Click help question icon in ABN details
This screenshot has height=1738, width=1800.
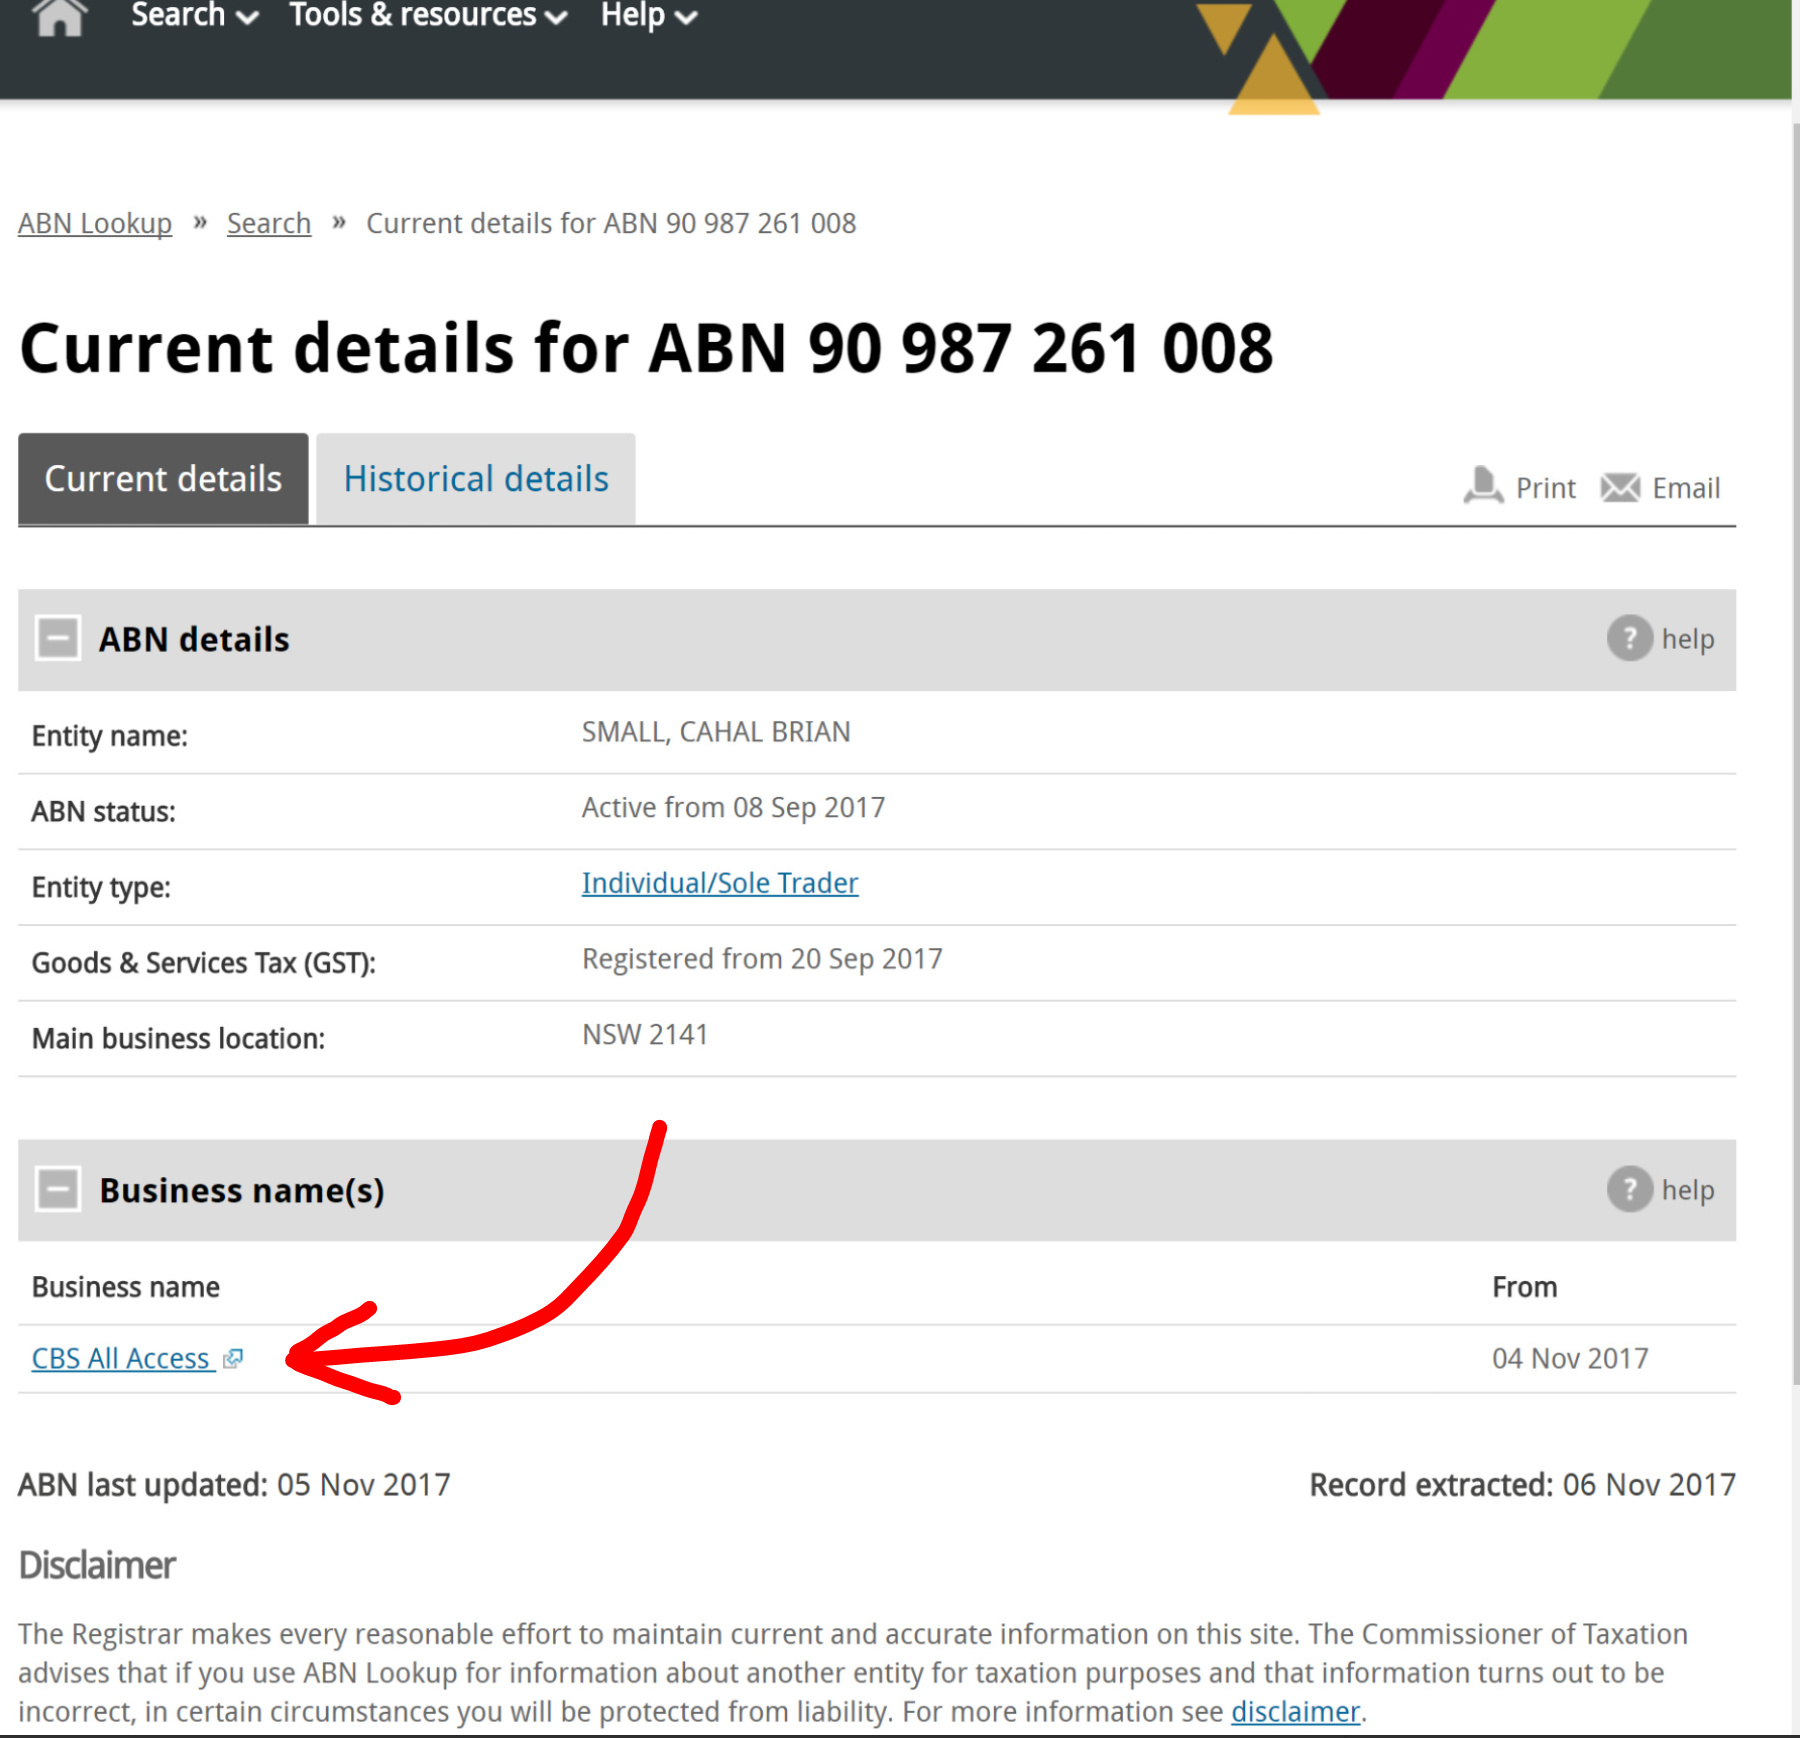pyautogui.click(x=1629, y=638)
